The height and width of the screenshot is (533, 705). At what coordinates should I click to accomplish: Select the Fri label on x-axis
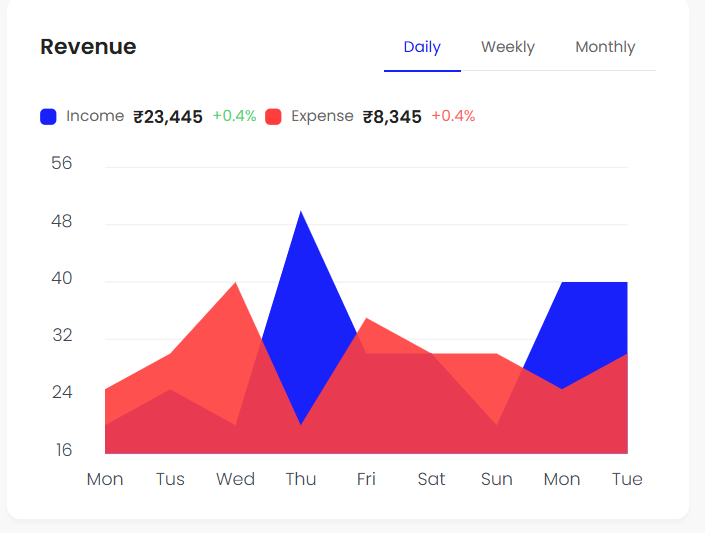pos(366,479)
